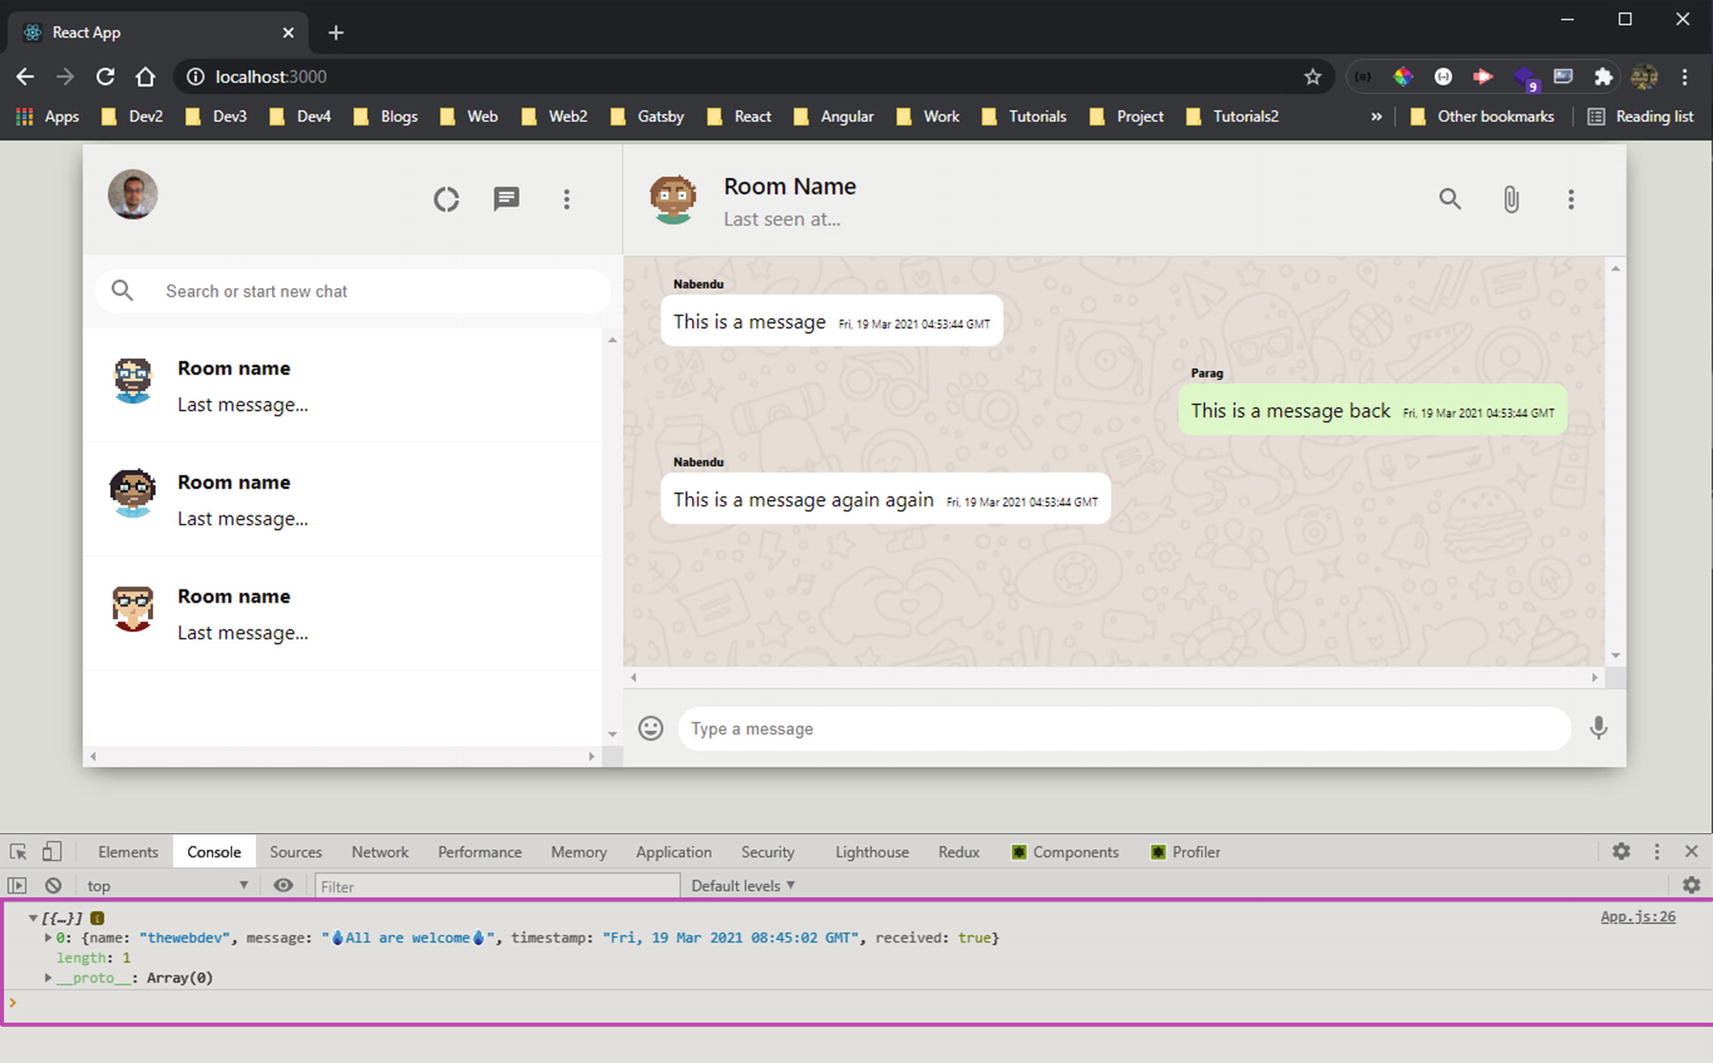Open the emoji picker smiley icon

[x=651, y=728]
